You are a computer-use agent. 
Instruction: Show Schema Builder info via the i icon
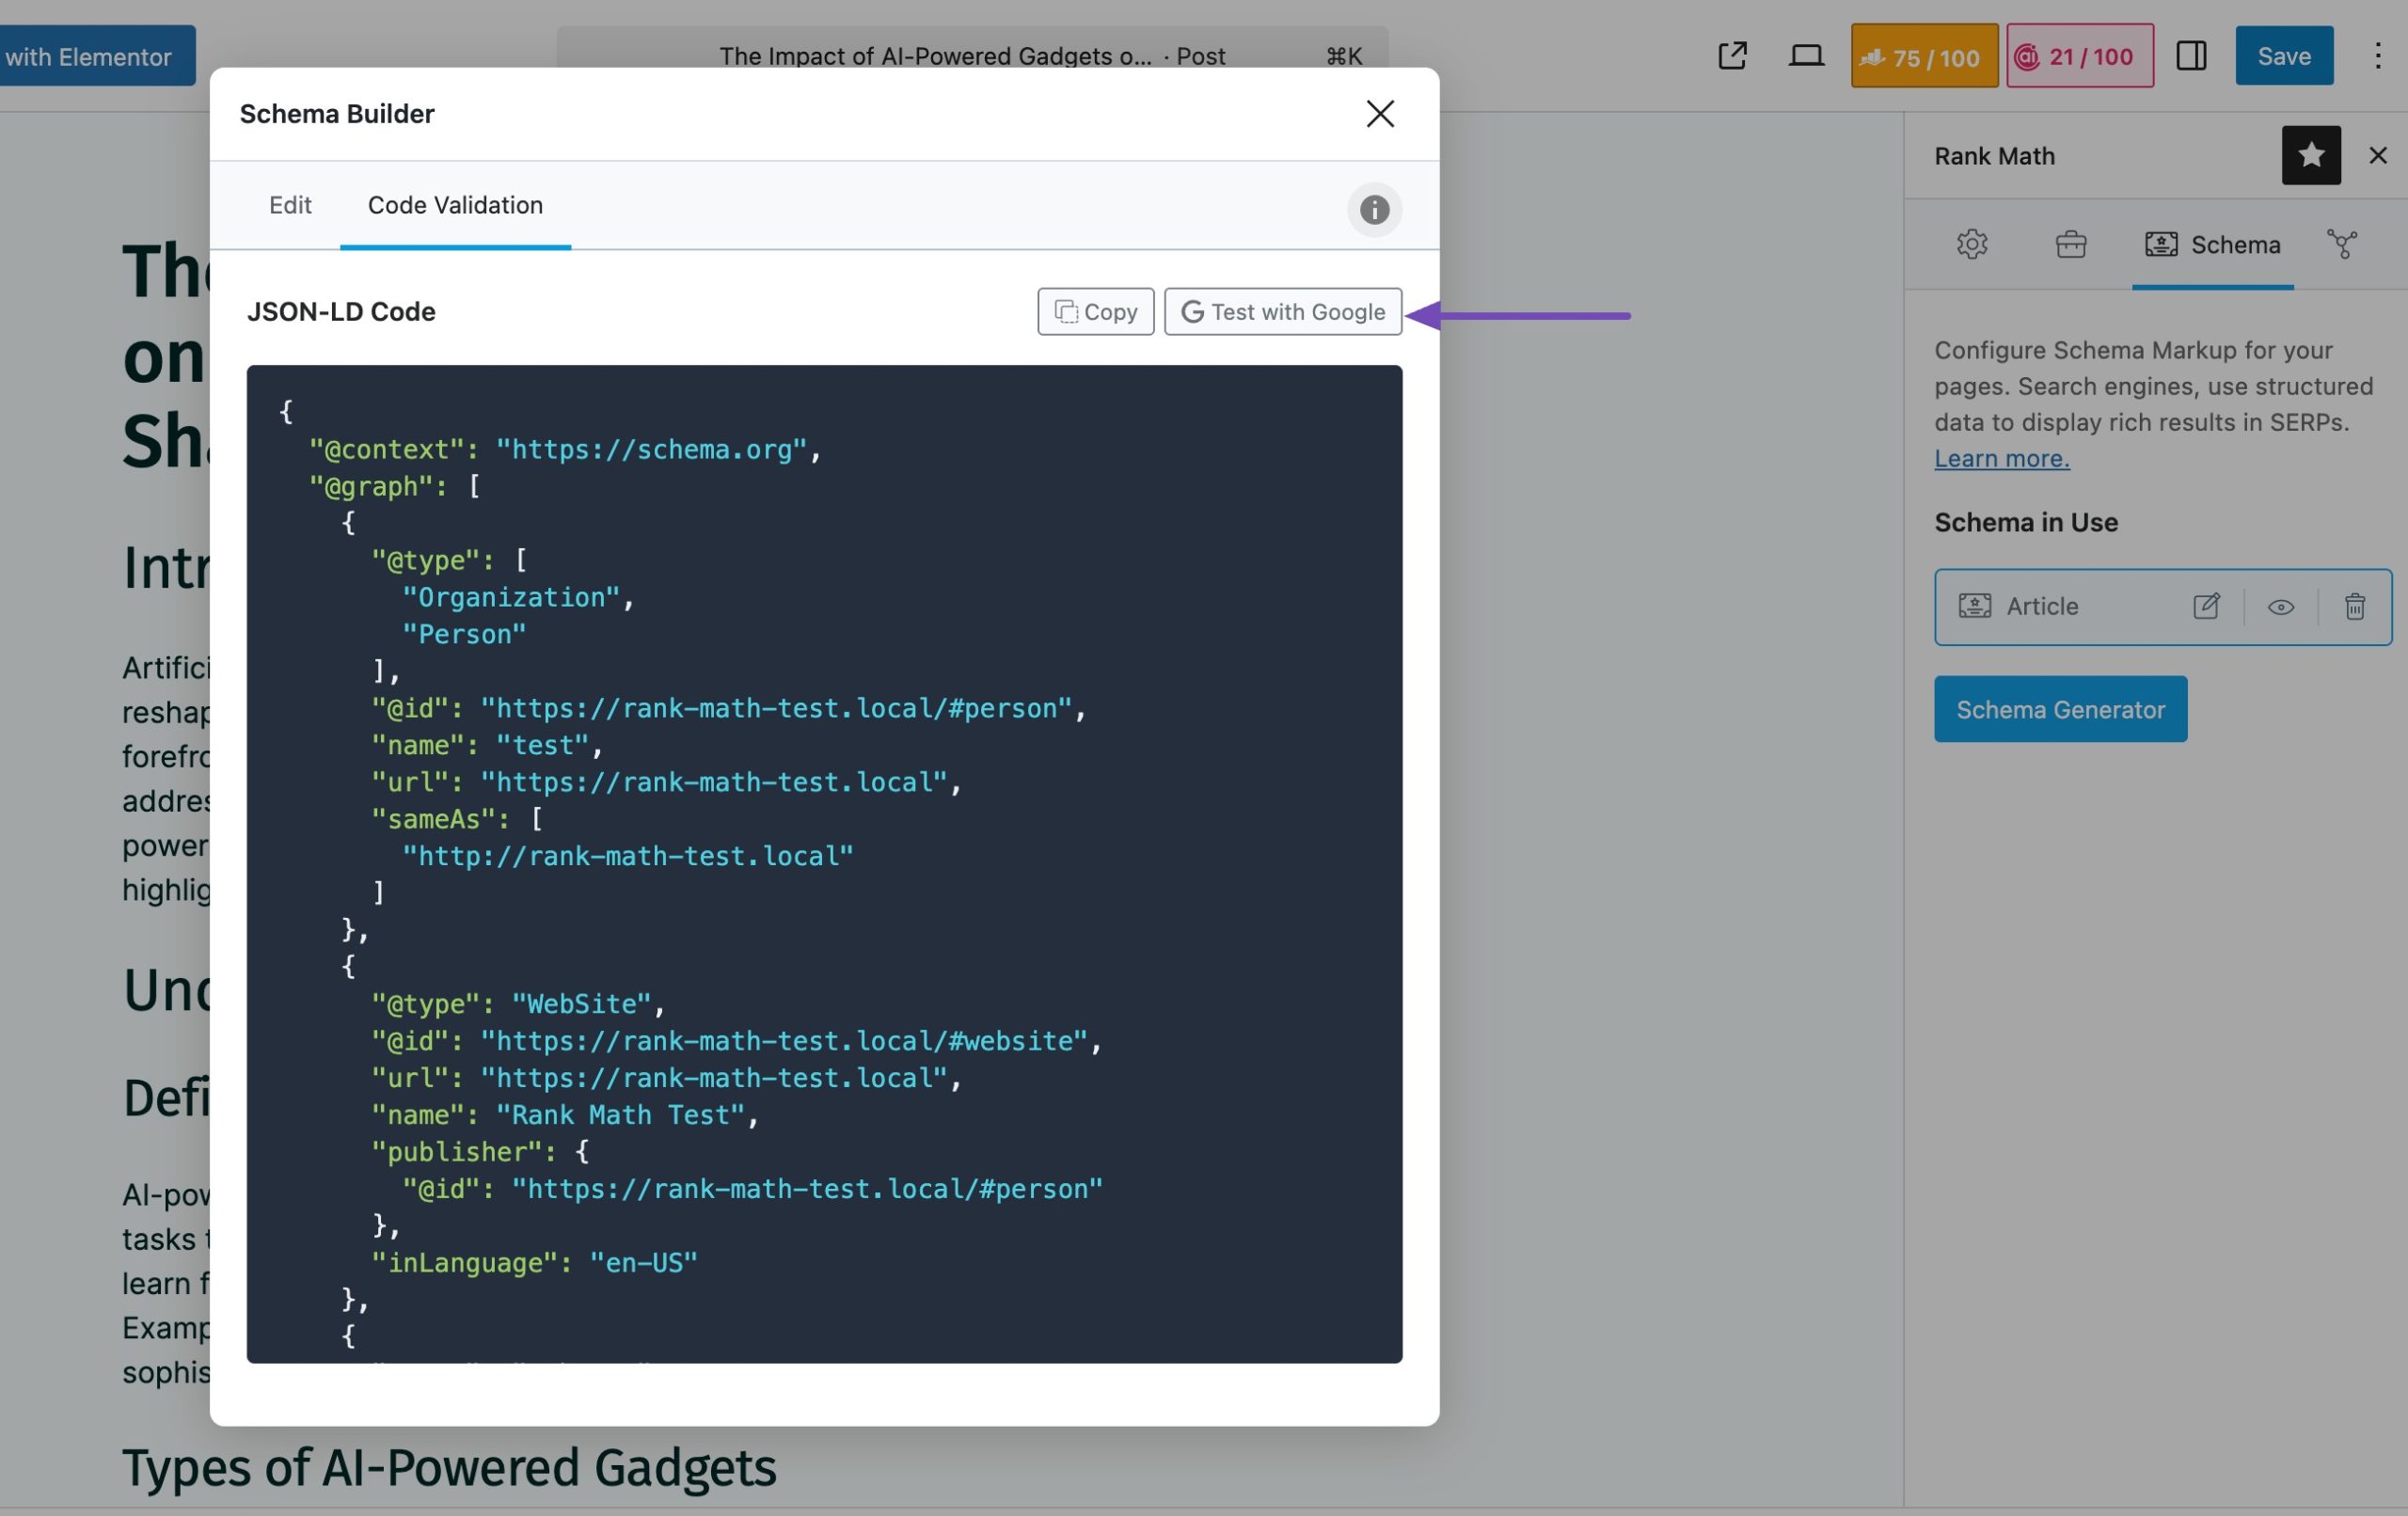[x=1374, y=211]
